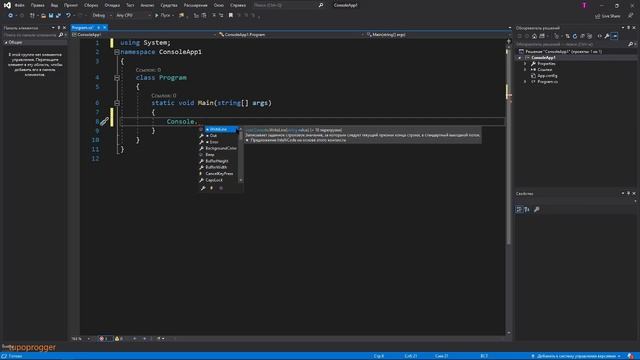Collapse the ConsoleApp1 project node
This screenshot has width=640, height=360.
click(x=520, y=58)
